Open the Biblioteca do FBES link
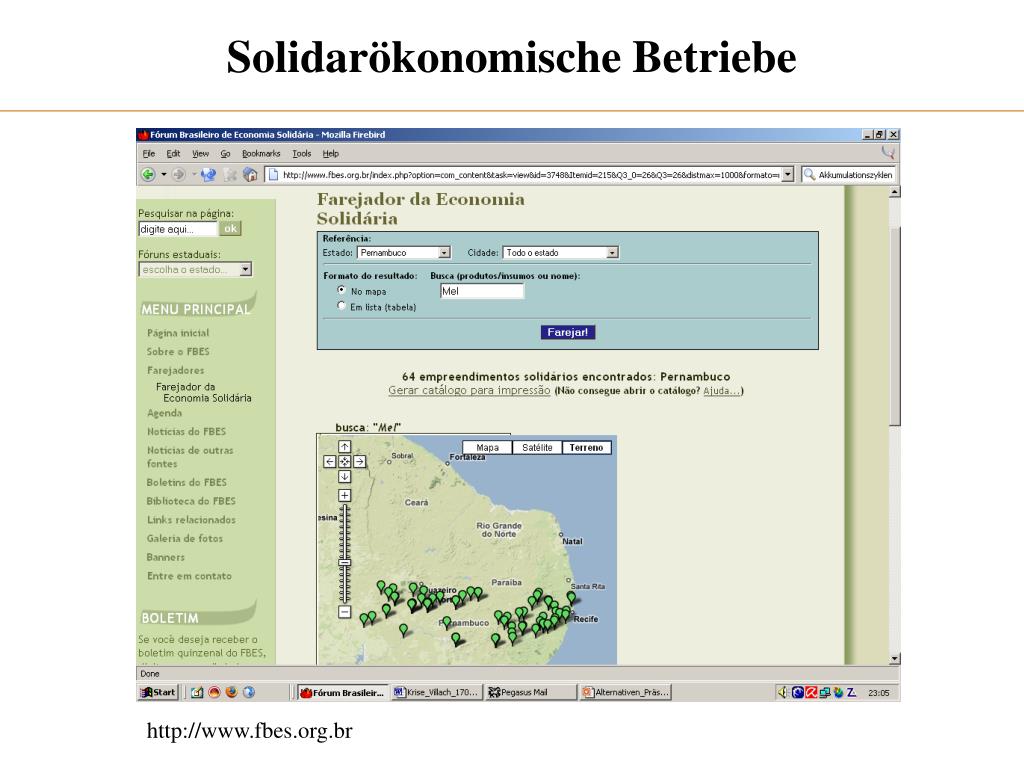Screen dimensions: 1024x768 click(x=191, y=501)
